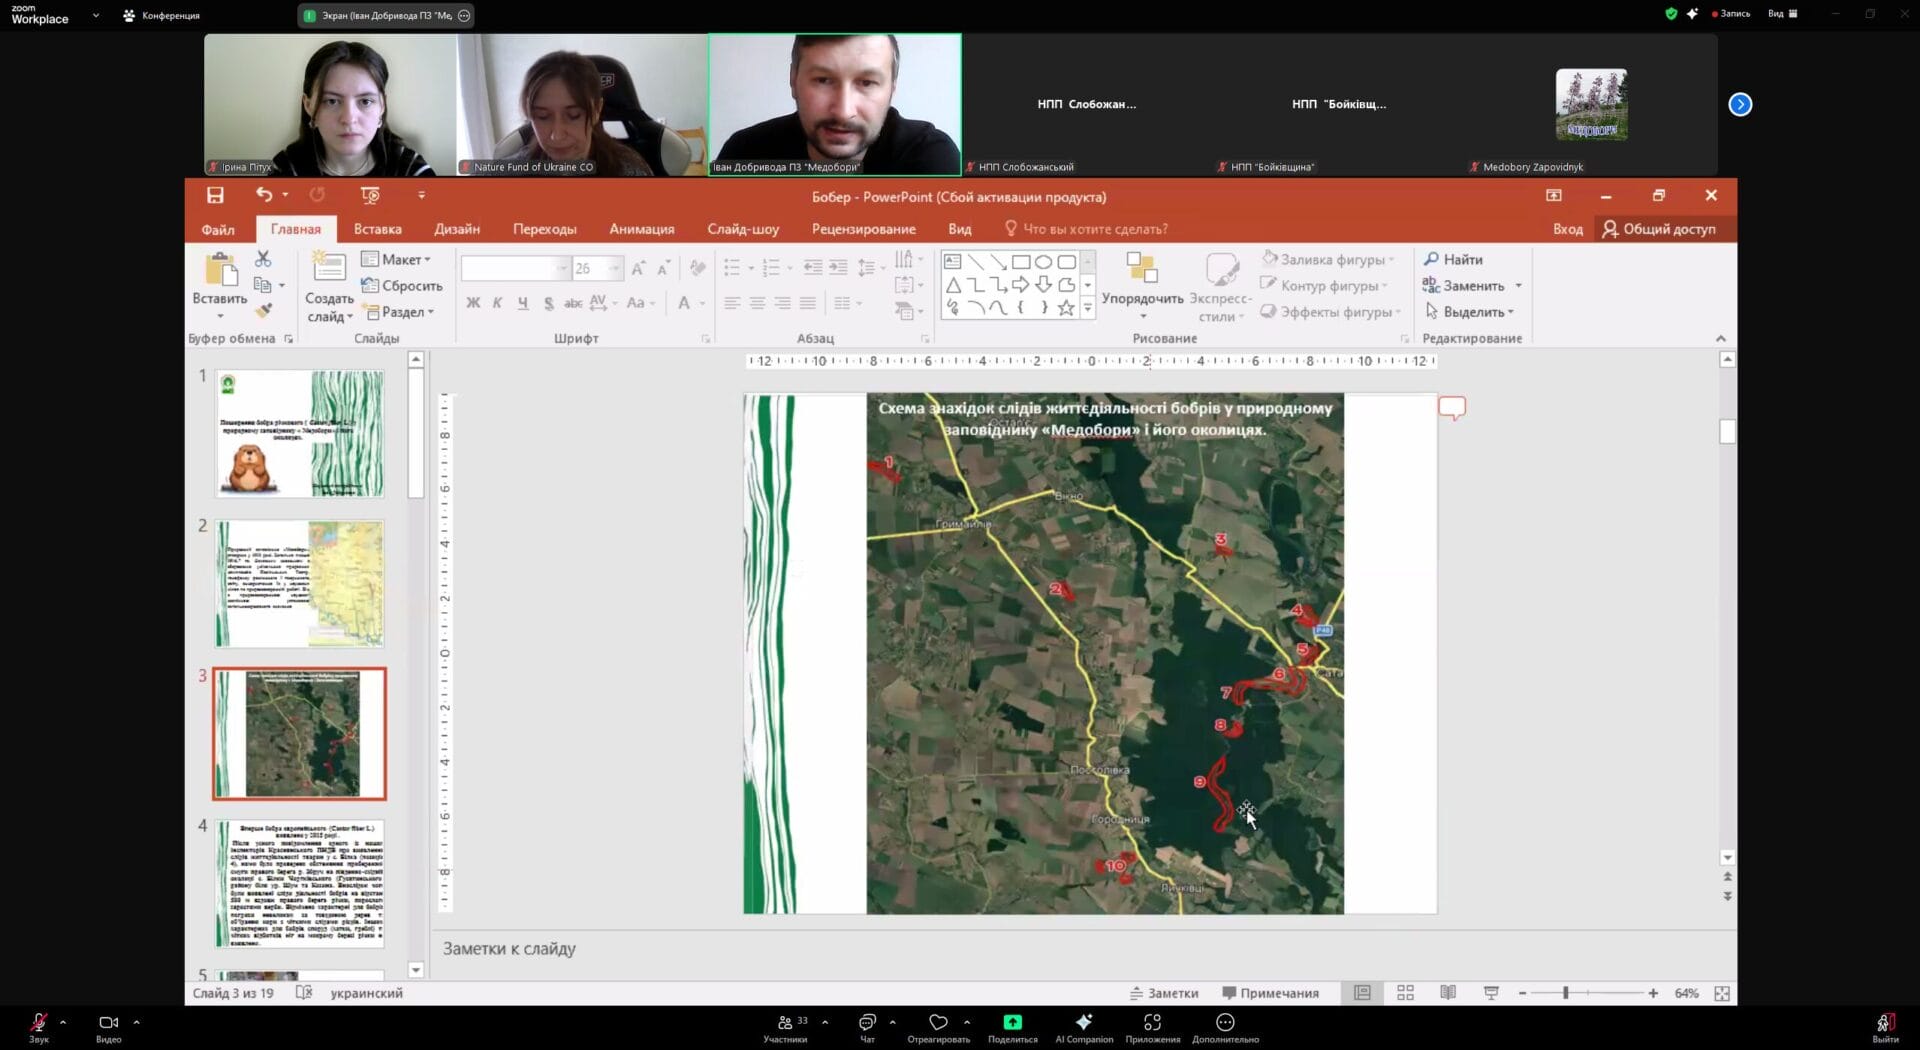The image size is (1920, 1050).
Task: Open the Design (Дизайн) ribbon tab
Action: click(x=457, y=229)
